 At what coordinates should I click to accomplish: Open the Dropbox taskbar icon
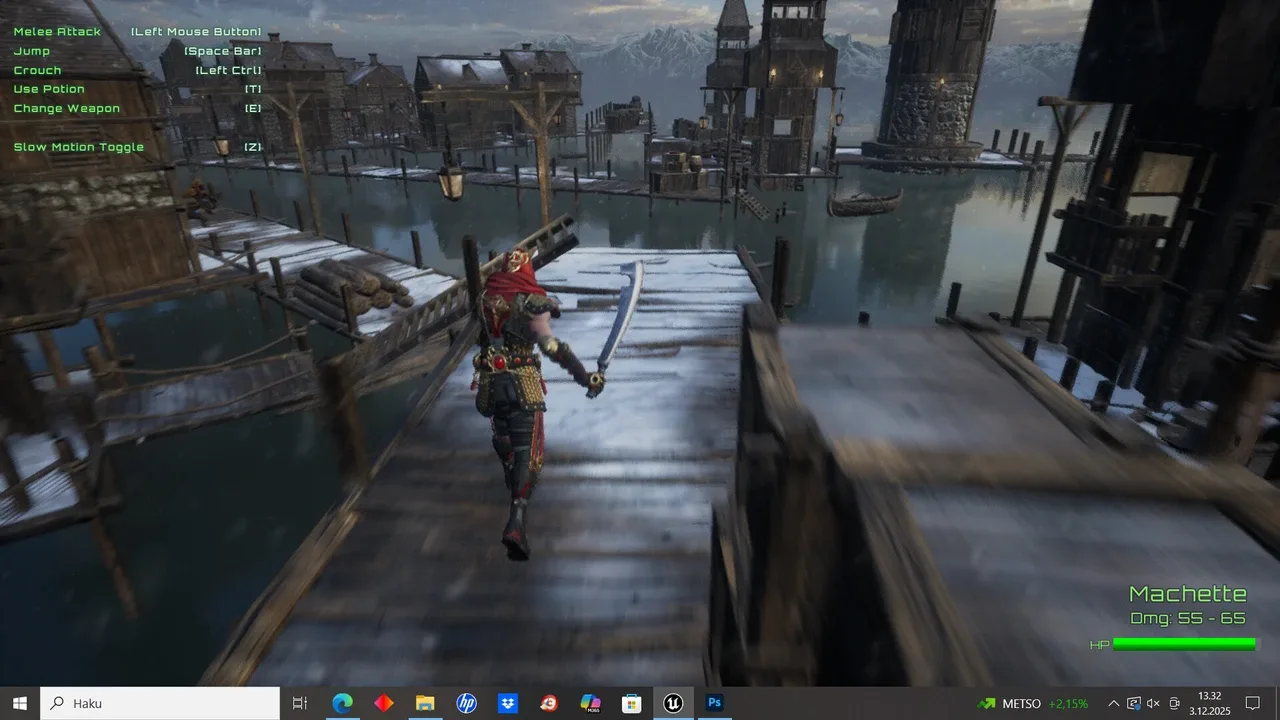[x=507, y=703]
